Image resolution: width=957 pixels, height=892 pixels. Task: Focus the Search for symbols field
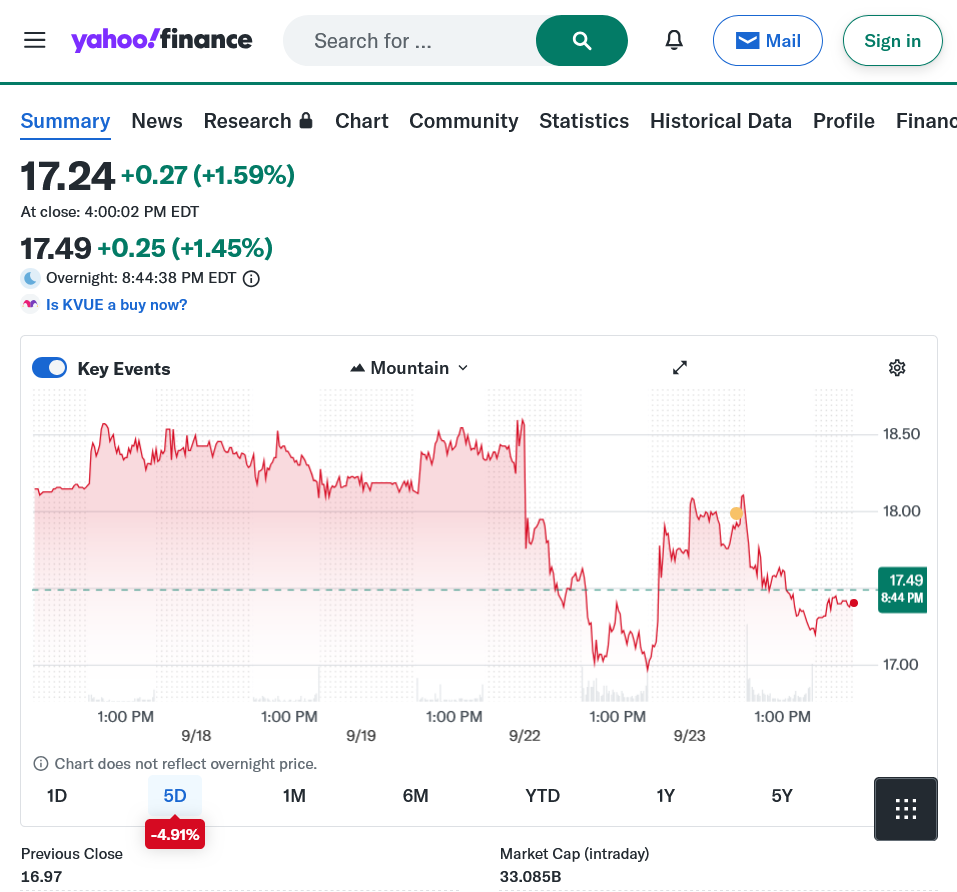[410, 41]
